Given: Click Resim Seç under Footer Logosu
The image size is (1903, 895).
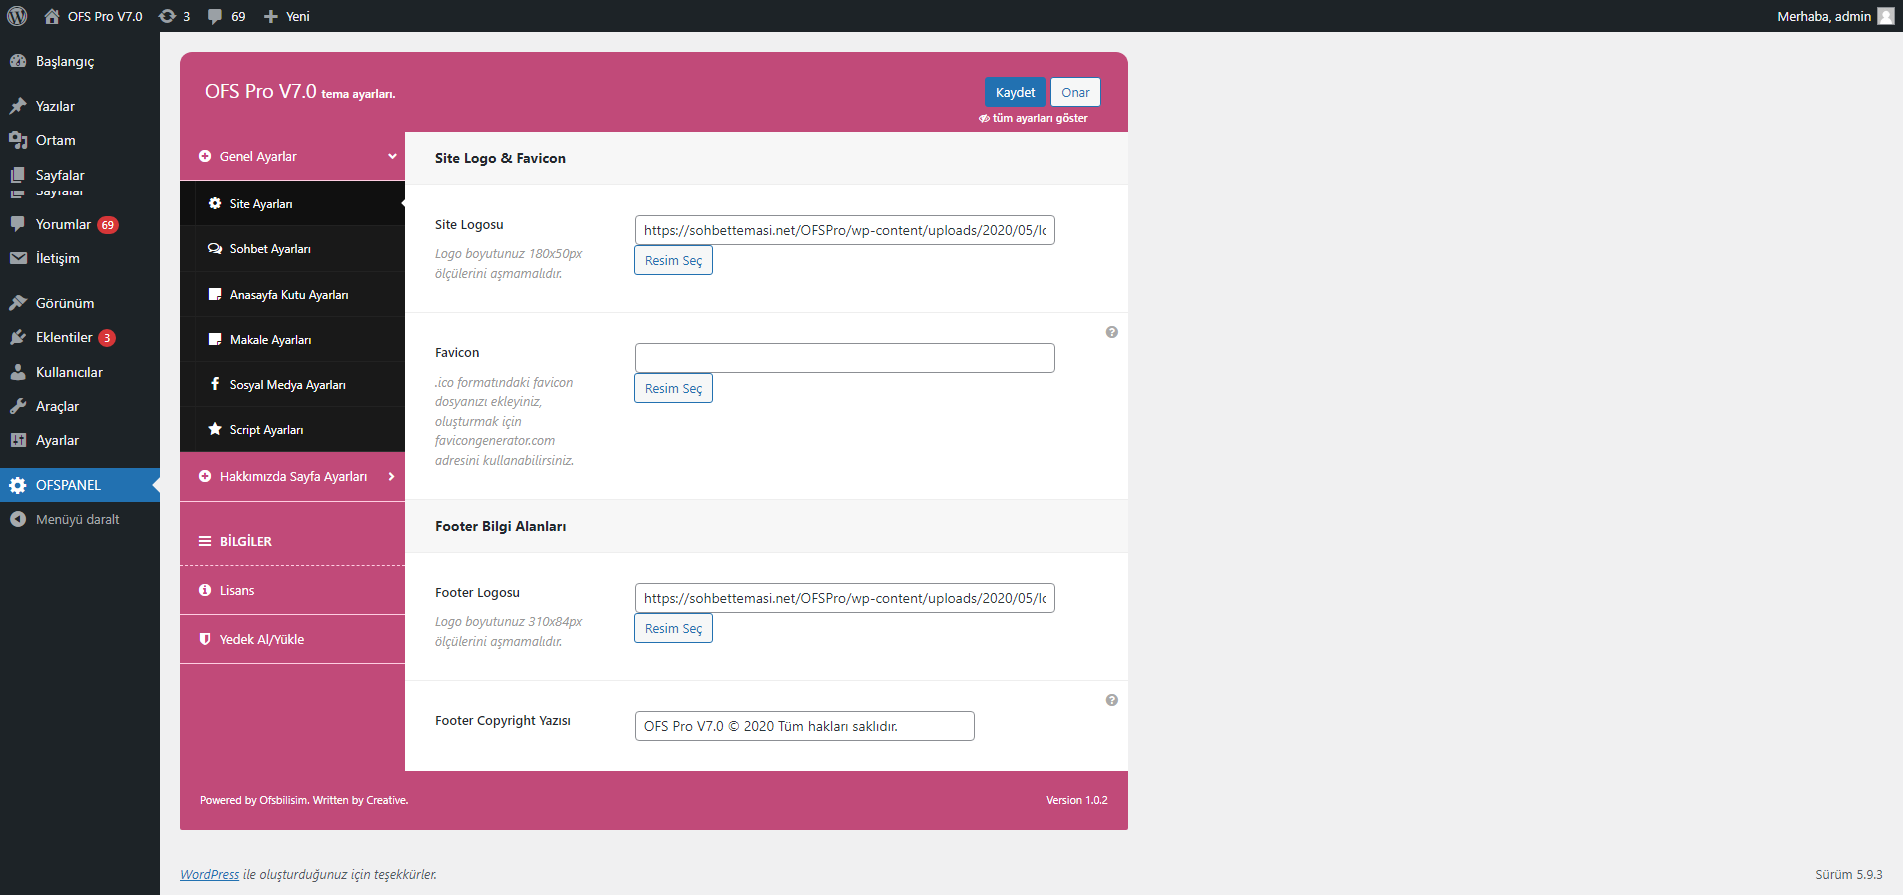Looking at the screenshot, I should [x=673, y=628].
